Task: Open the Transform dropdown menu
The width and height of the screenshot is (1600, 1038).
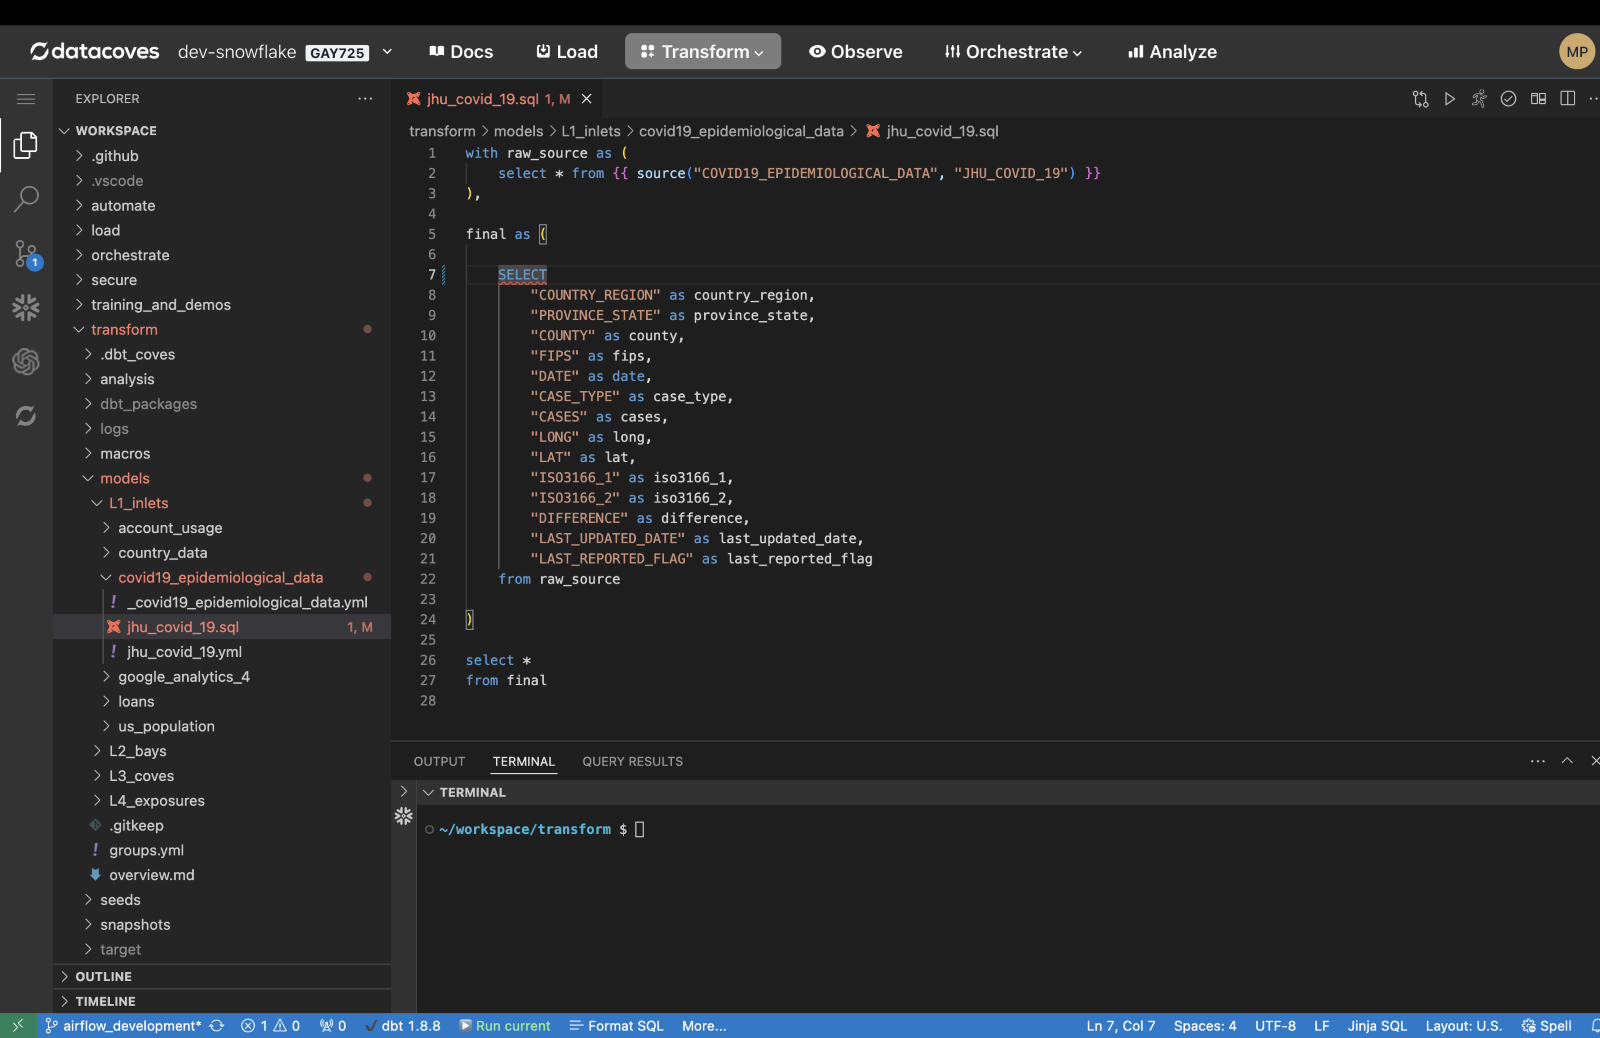Action: point(703,52)
